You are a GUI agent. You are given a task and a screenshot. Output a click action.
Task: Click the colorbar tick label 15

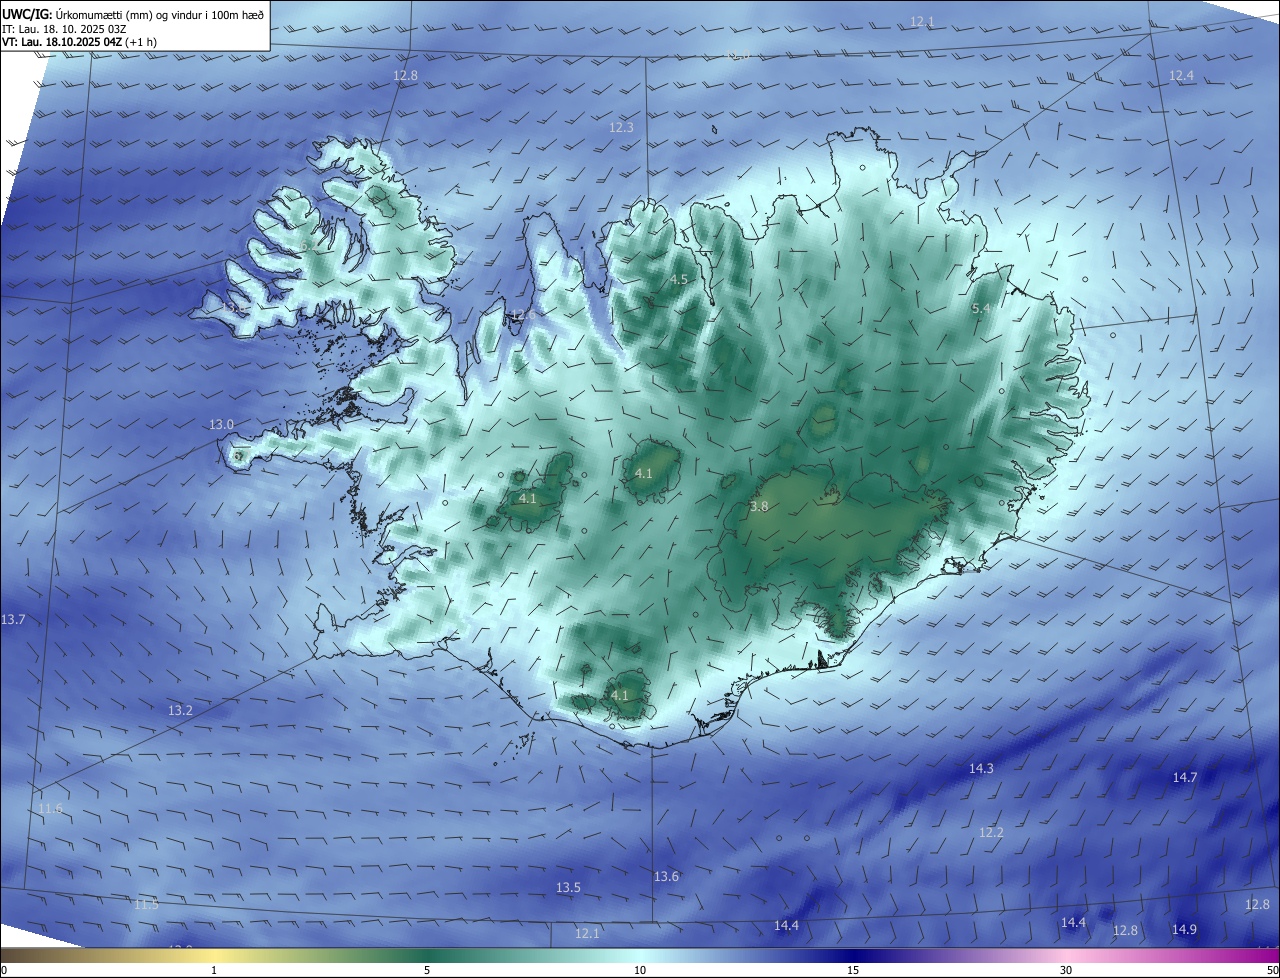(853, 970)
